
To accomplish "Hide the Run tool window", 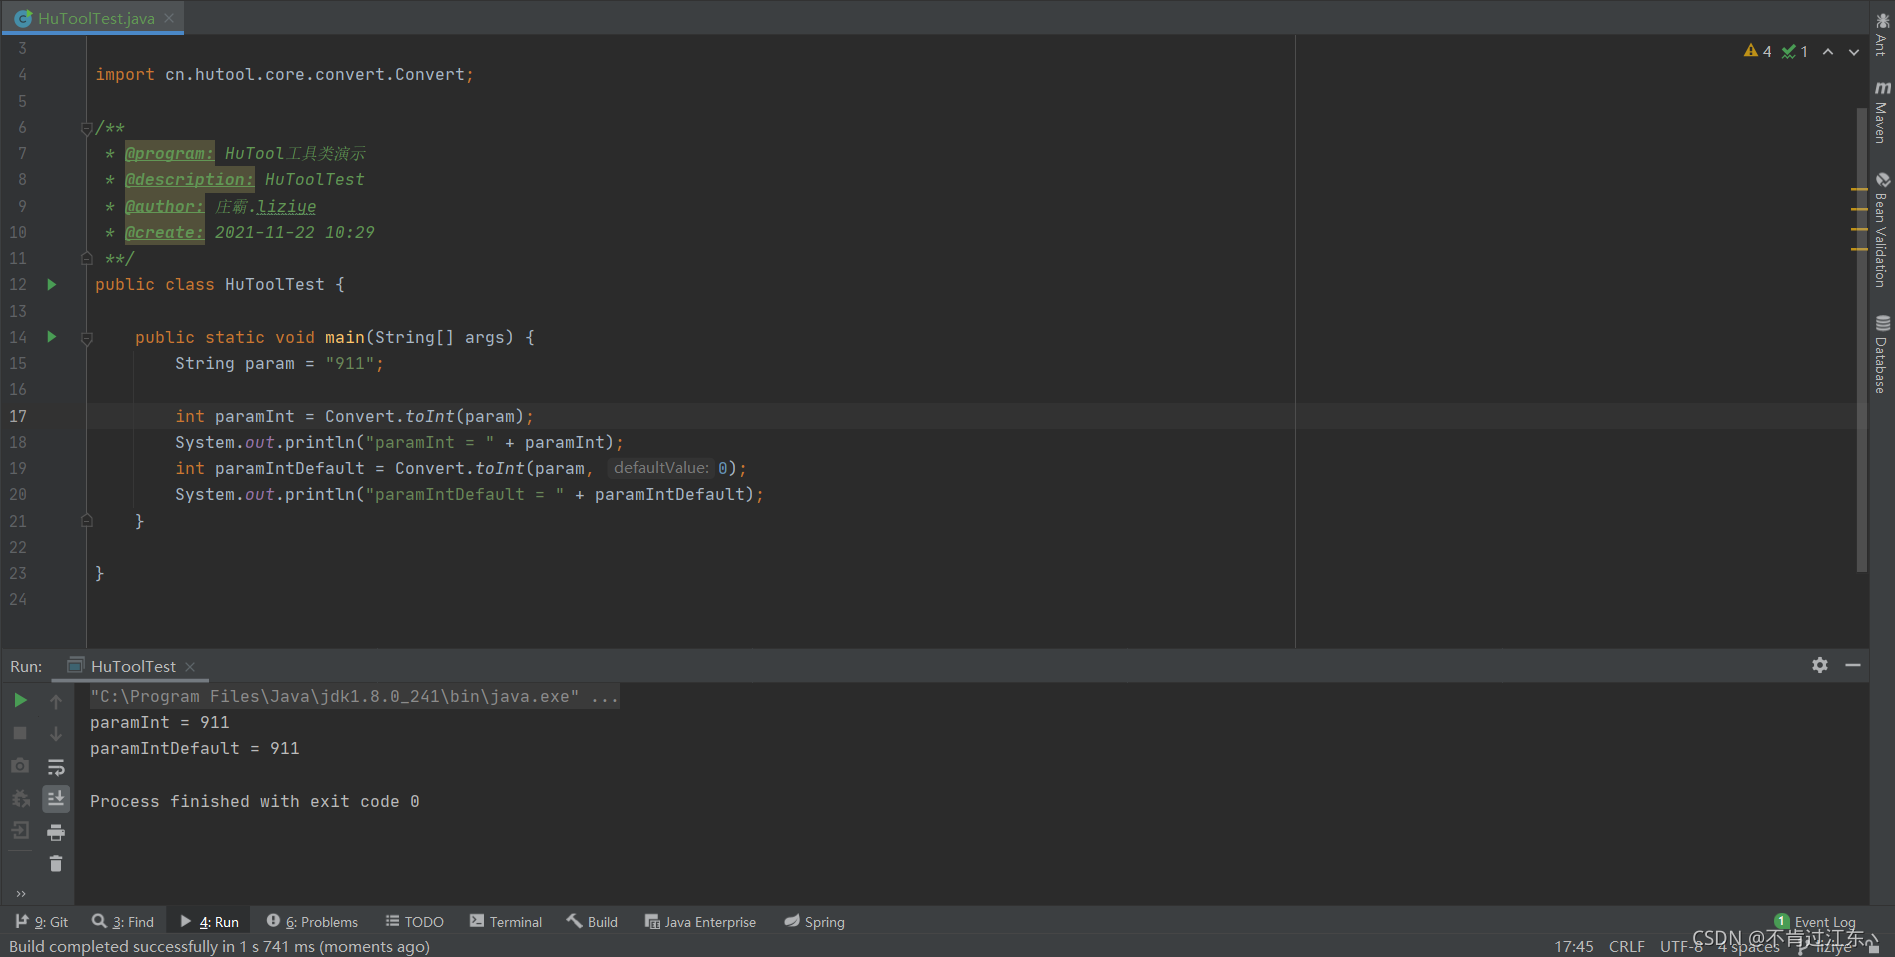I will point(1853,665).
